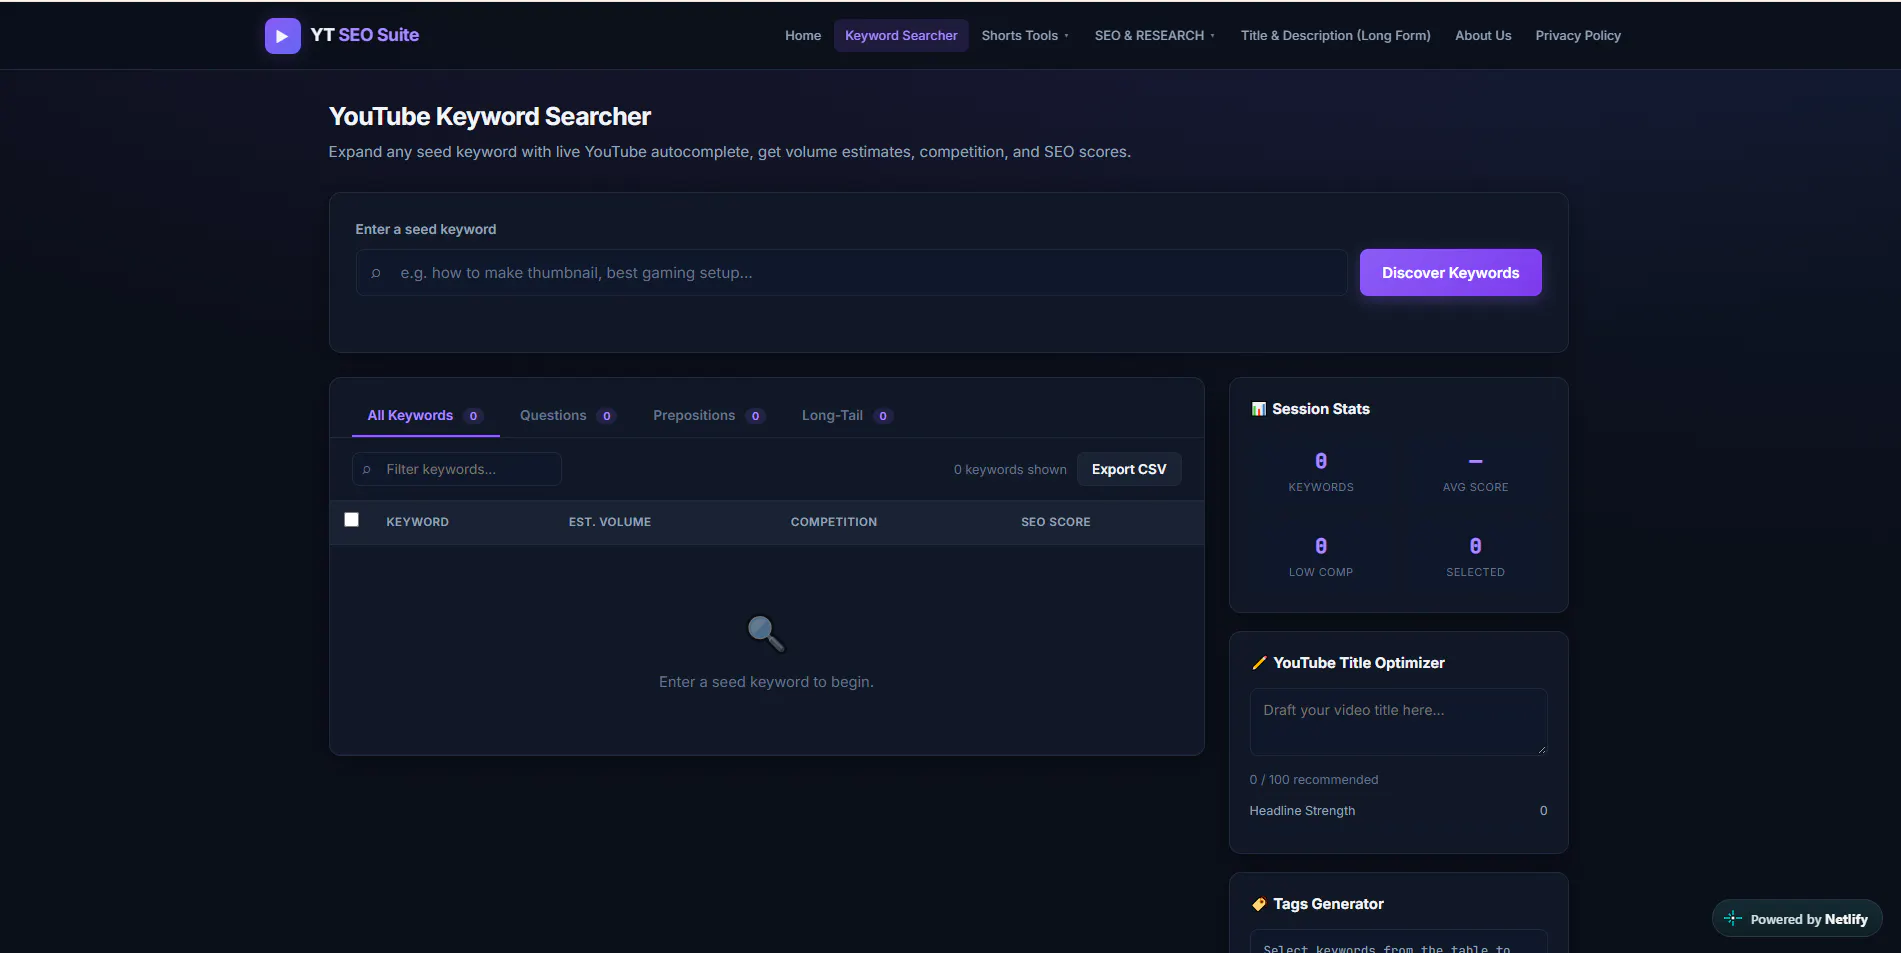Click the resize handle of the title textarea

point(1542,749)
